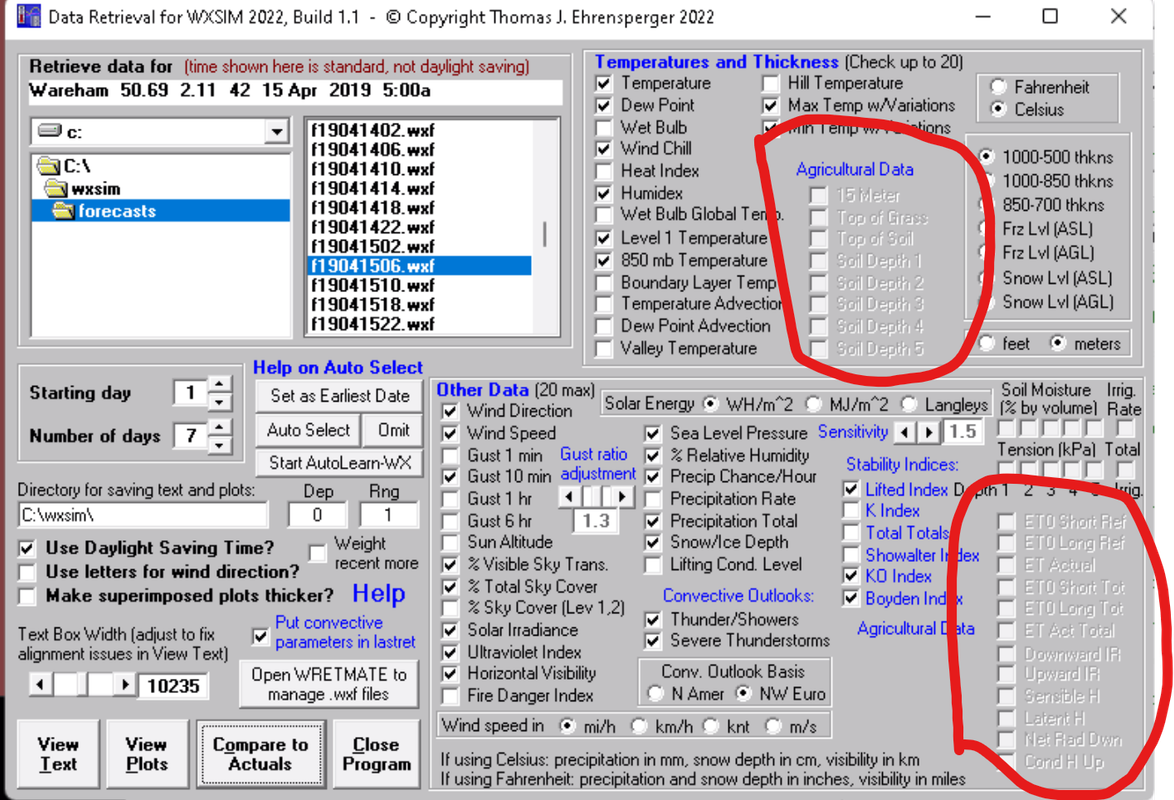Uncheck the Temperature checkbox
Image resolution: width=1174 pixels, height=800 pixels.
[603, 83]
